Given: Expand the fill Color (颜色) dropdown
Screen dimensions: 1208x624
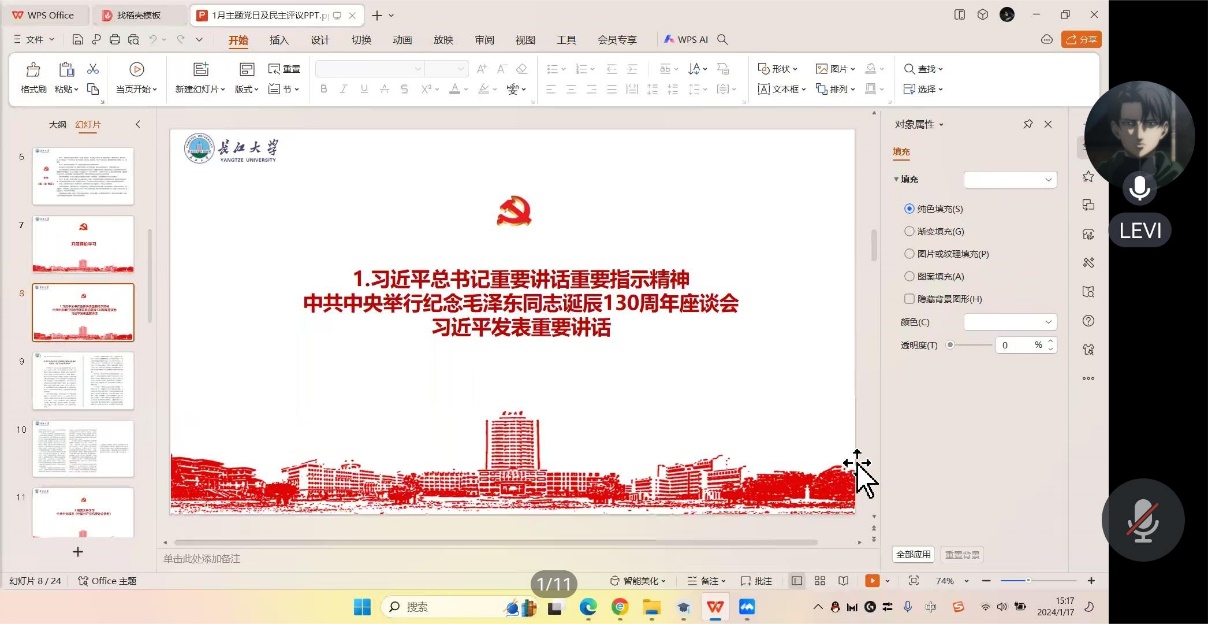Looking at the screenshot, I should [1010, 322].
